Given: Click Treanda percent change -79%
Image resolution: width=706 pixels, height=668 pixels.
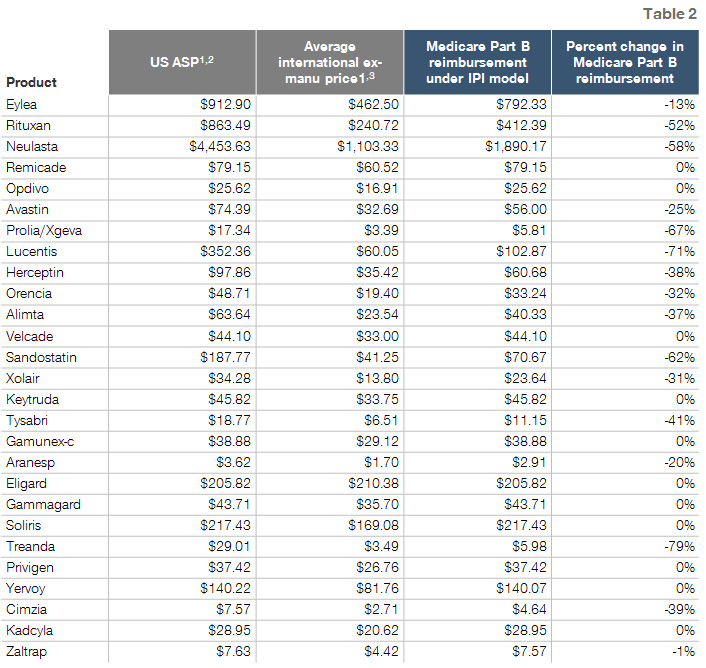Looking at the screenshot, I should pos(679,546).
